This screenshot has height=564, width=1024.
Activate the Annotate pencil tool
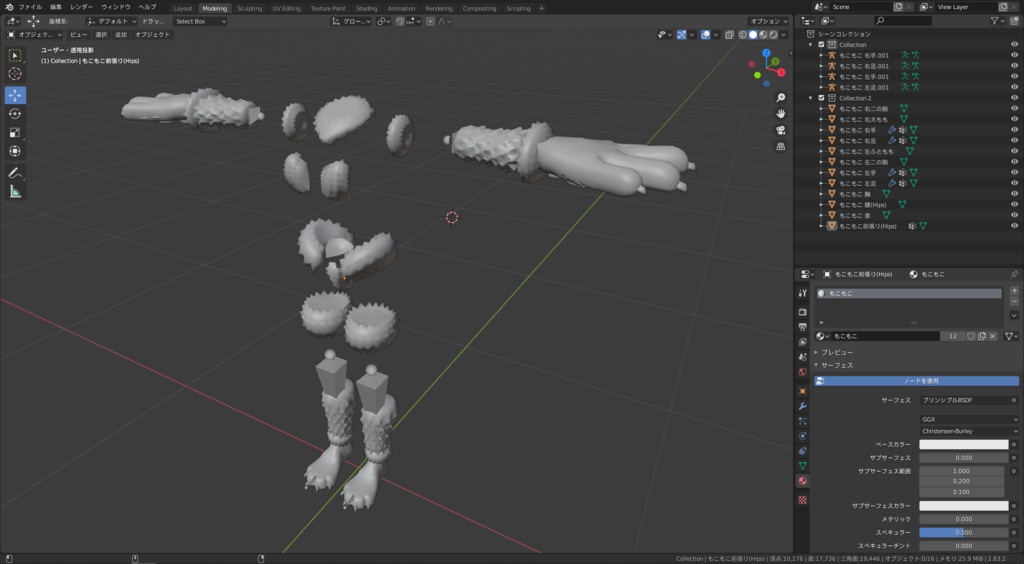point(15,173)
